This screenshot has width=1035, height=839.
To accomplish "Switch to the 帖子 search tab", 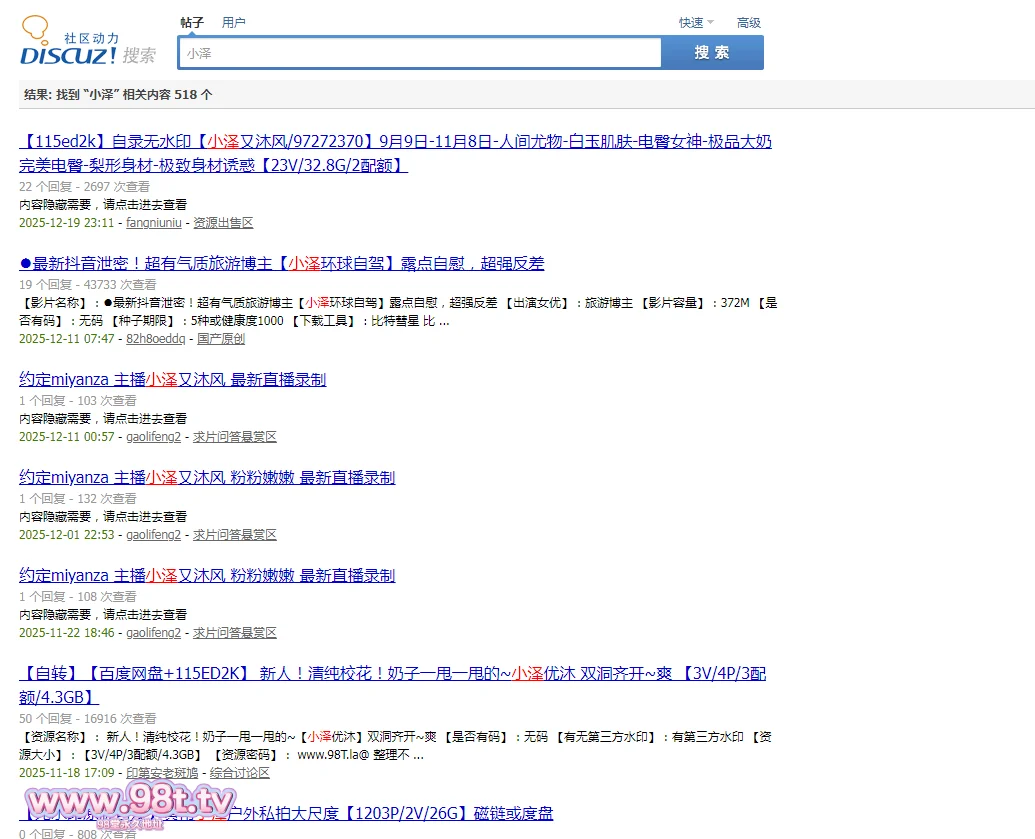I will point(192,22).
